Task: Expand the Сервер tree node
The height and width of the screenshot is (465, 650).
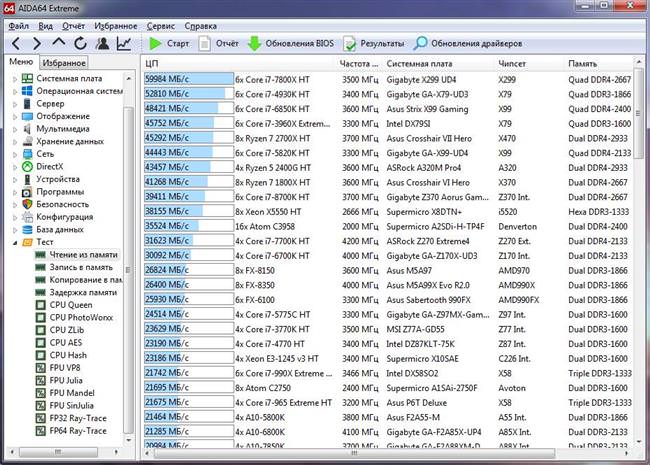Action: pyautogui.click(x=15, y=104)
